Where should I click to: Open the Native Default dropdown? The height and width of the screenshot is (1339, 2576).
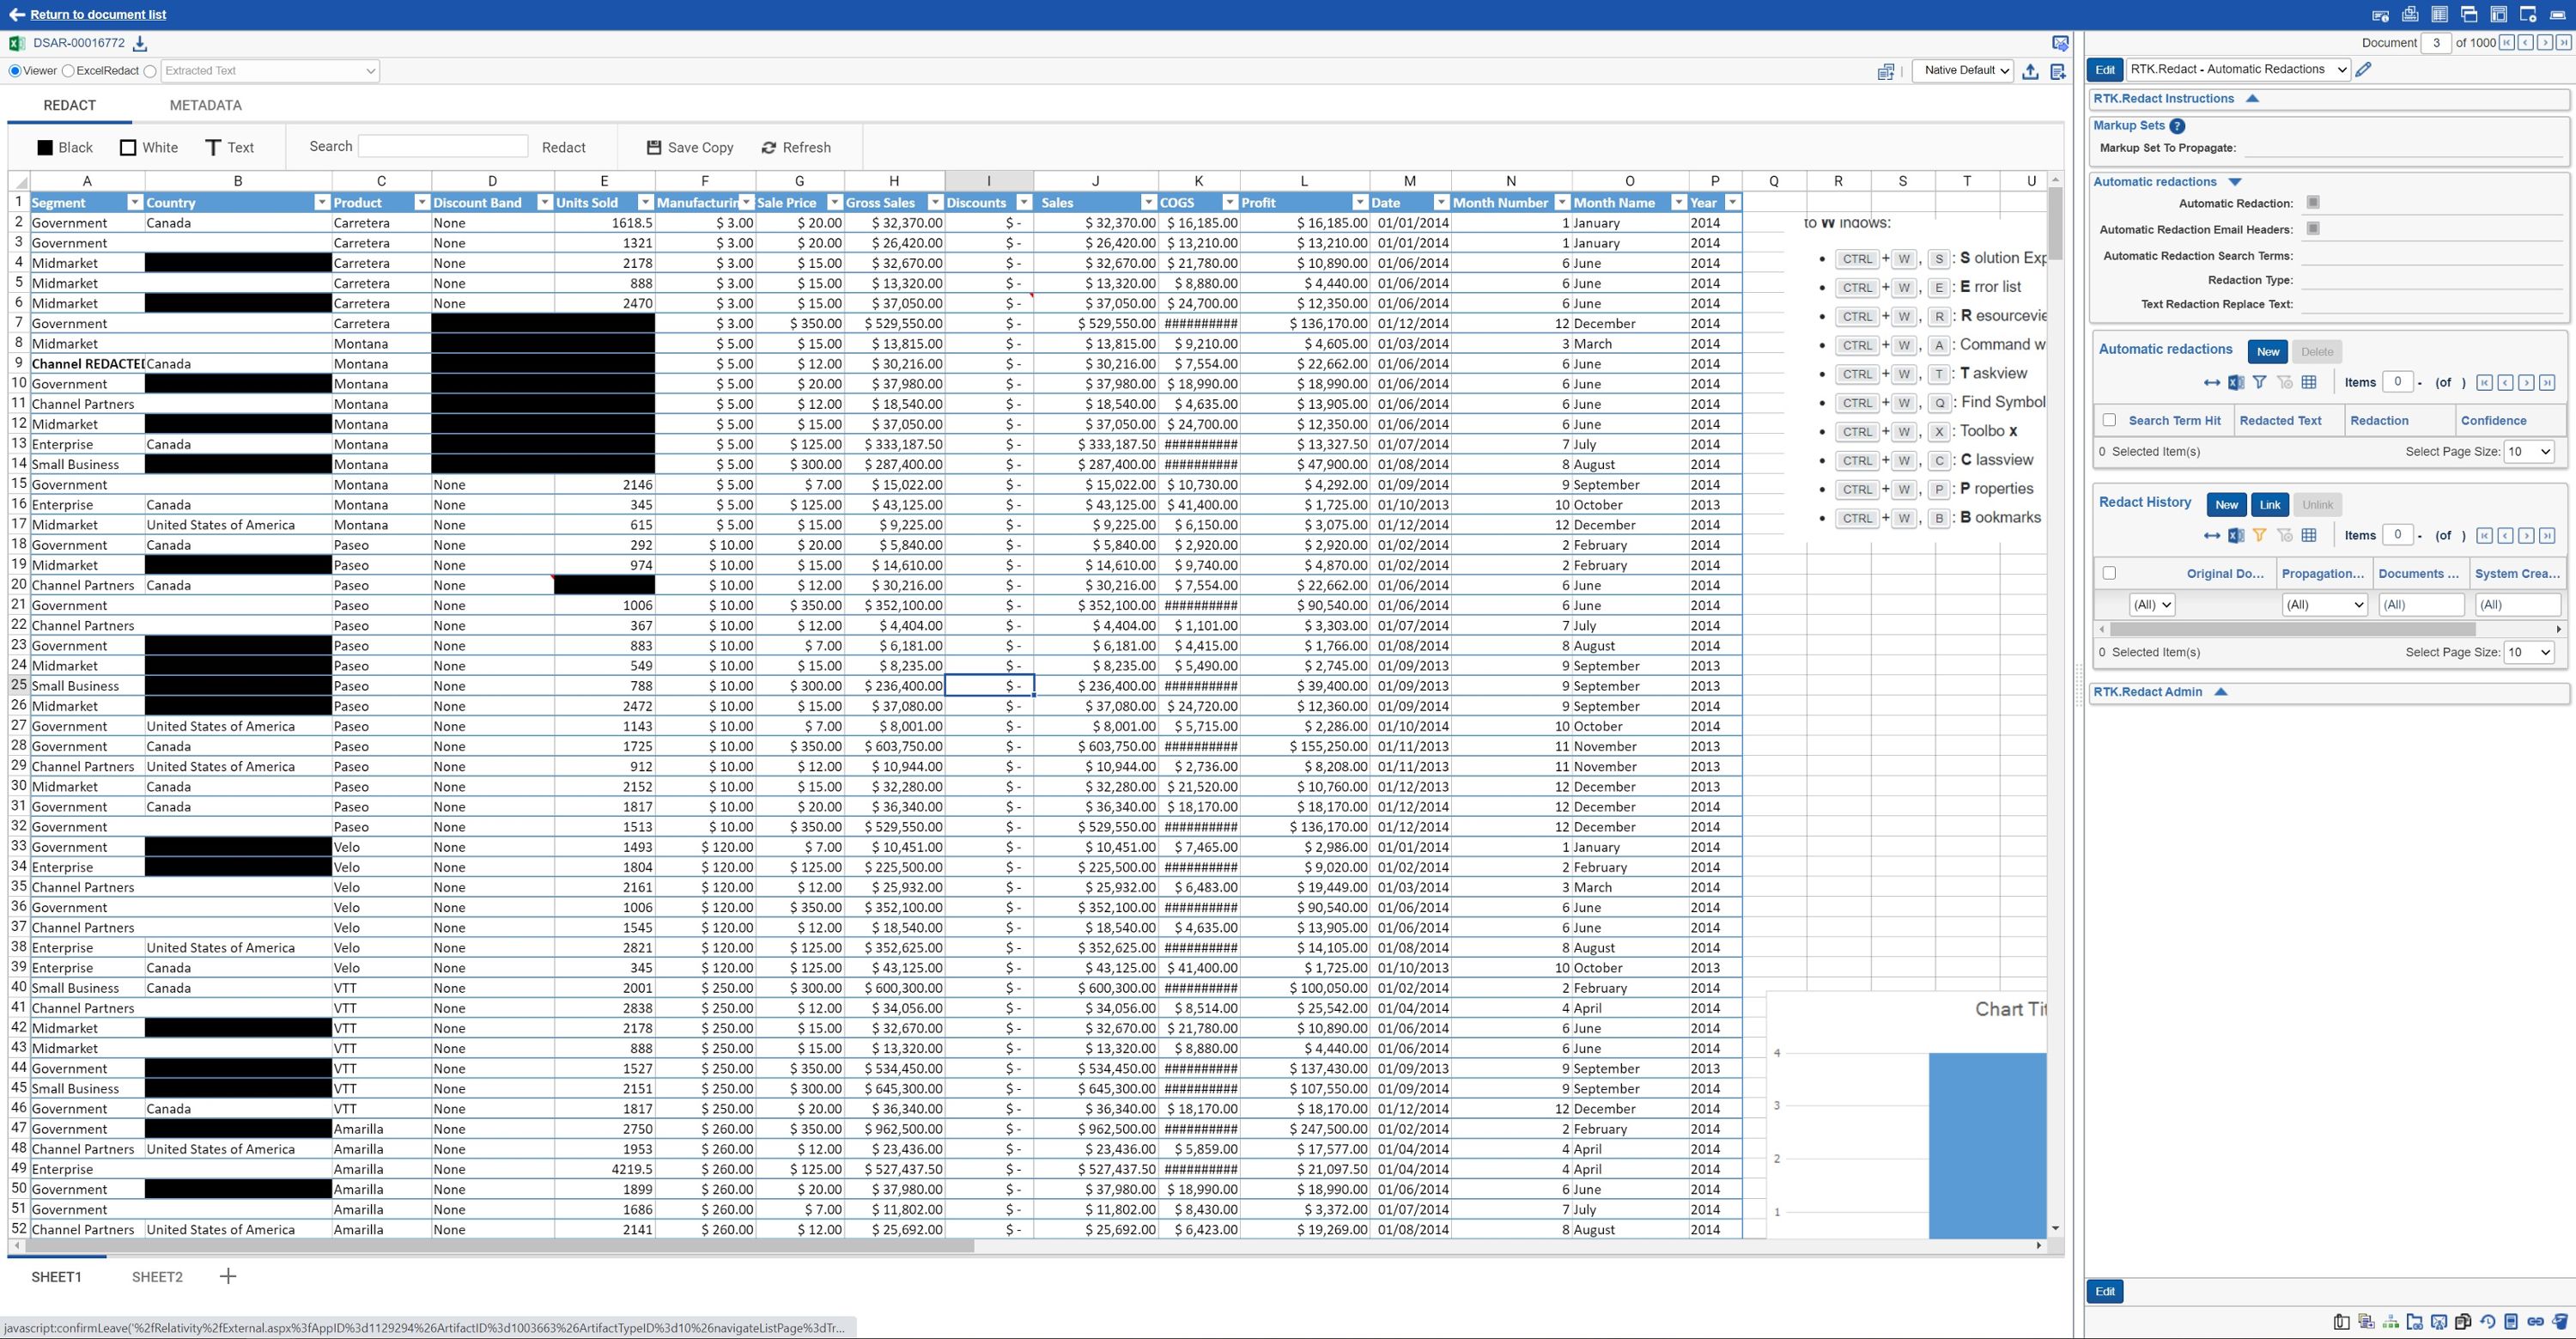tap(1961, 70)
